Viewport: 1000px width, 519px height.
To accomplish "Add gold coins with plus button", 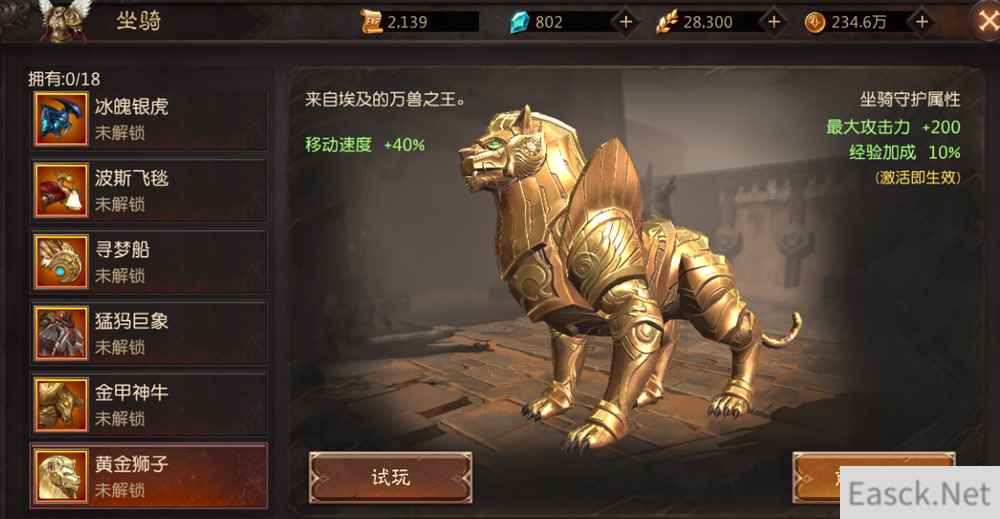I will (x=922, y=22).
